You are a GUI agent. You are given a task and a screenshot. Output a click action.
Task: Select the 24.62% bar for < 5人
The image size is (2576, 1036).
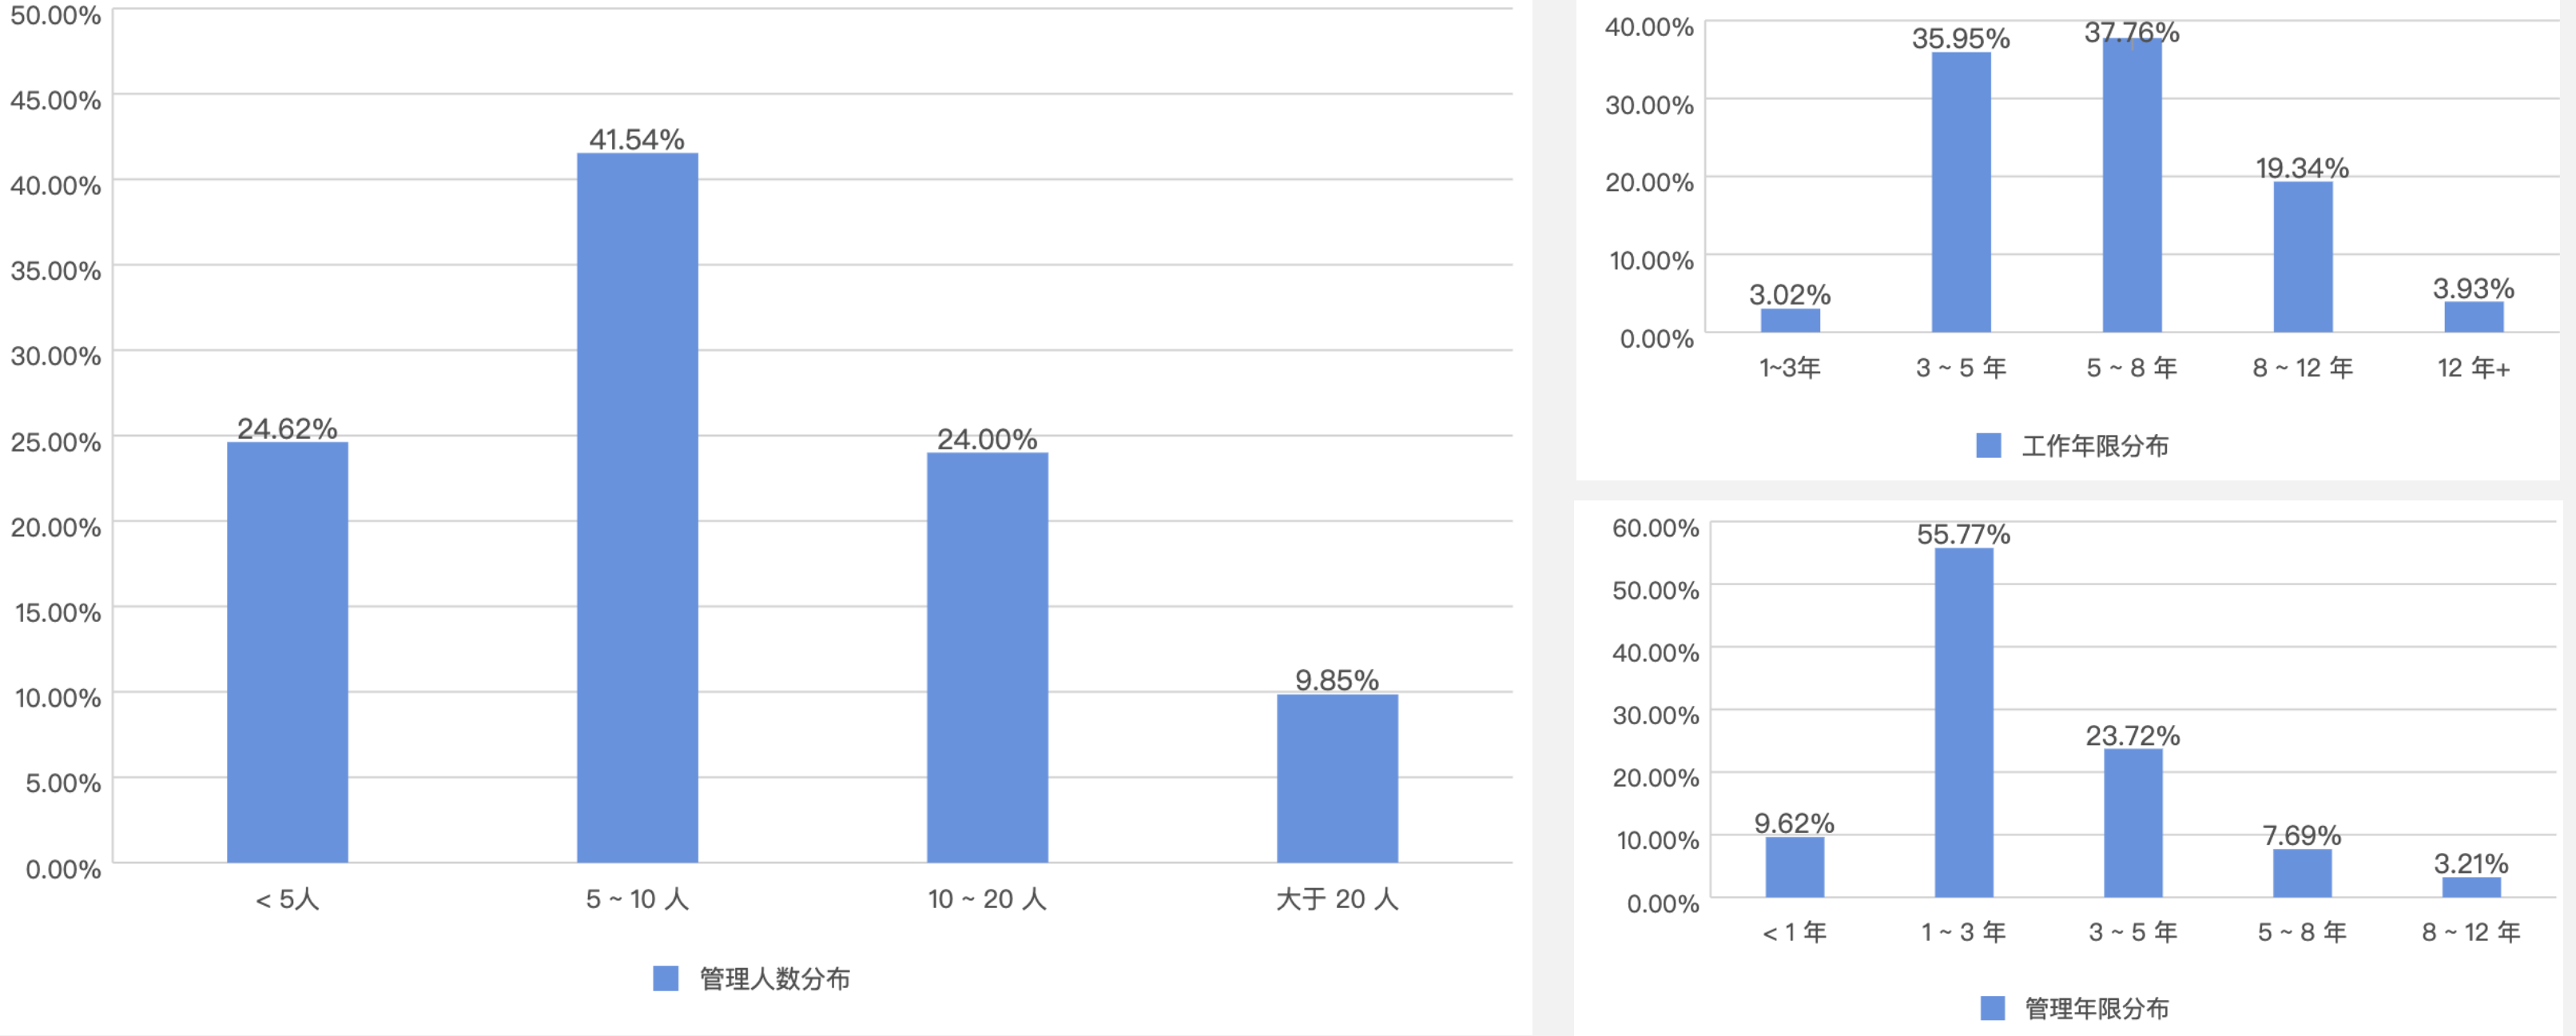click(287, 652)
